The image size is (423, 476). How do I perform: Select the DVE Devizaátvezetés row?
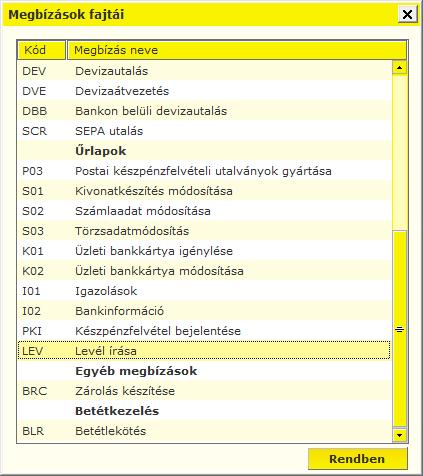204,91
